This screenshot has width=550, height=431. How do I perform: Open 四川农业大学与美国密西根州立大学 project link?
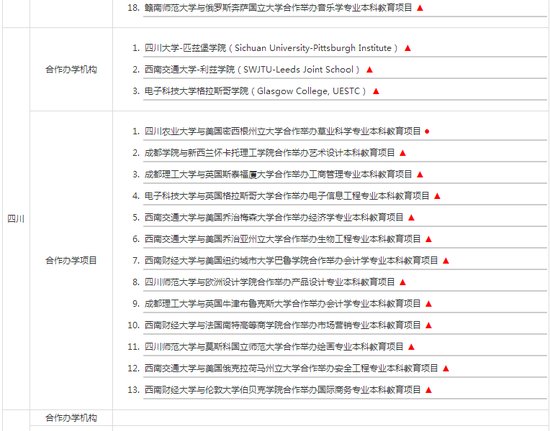pos(283,132)
